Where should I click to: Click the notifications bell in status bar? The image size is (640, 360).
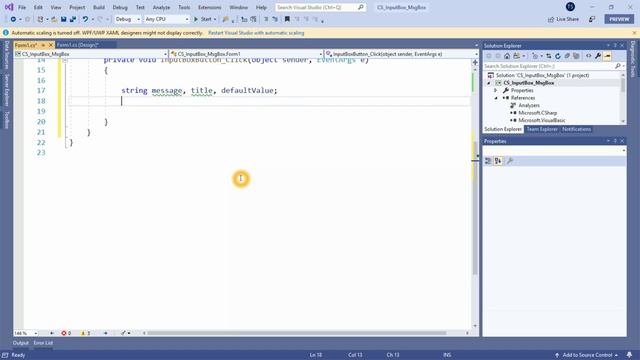629,355
